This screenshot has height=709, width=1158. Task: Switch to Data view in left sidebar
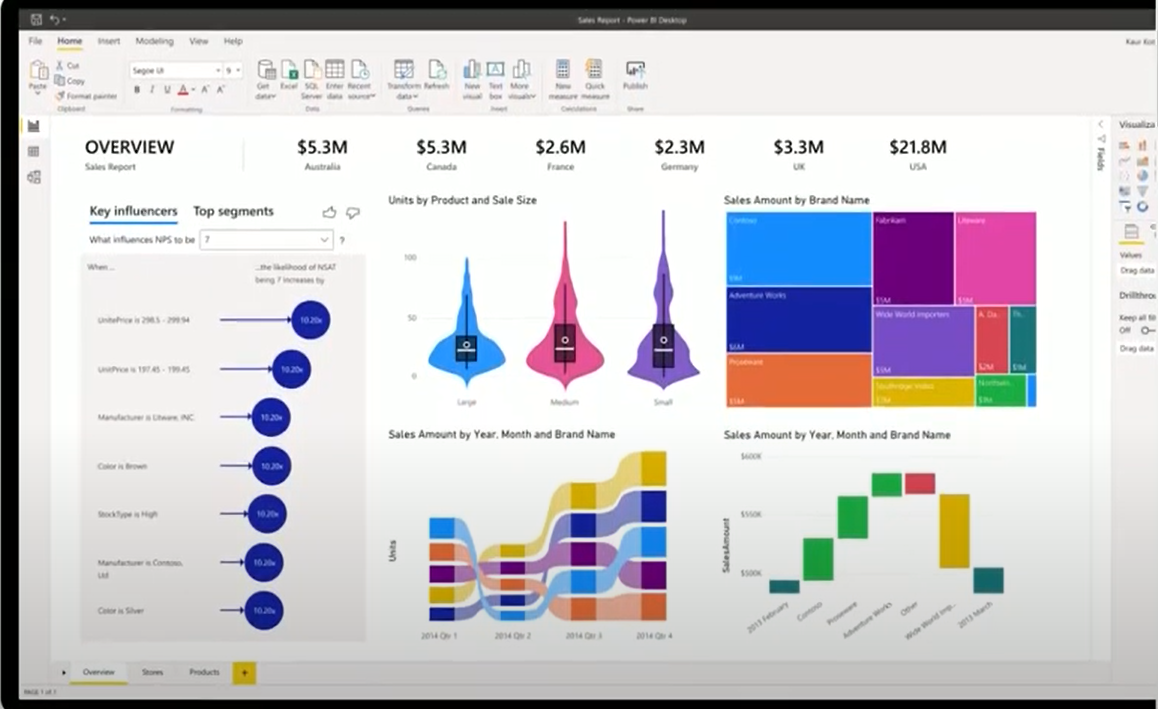(x=34, y=151)
